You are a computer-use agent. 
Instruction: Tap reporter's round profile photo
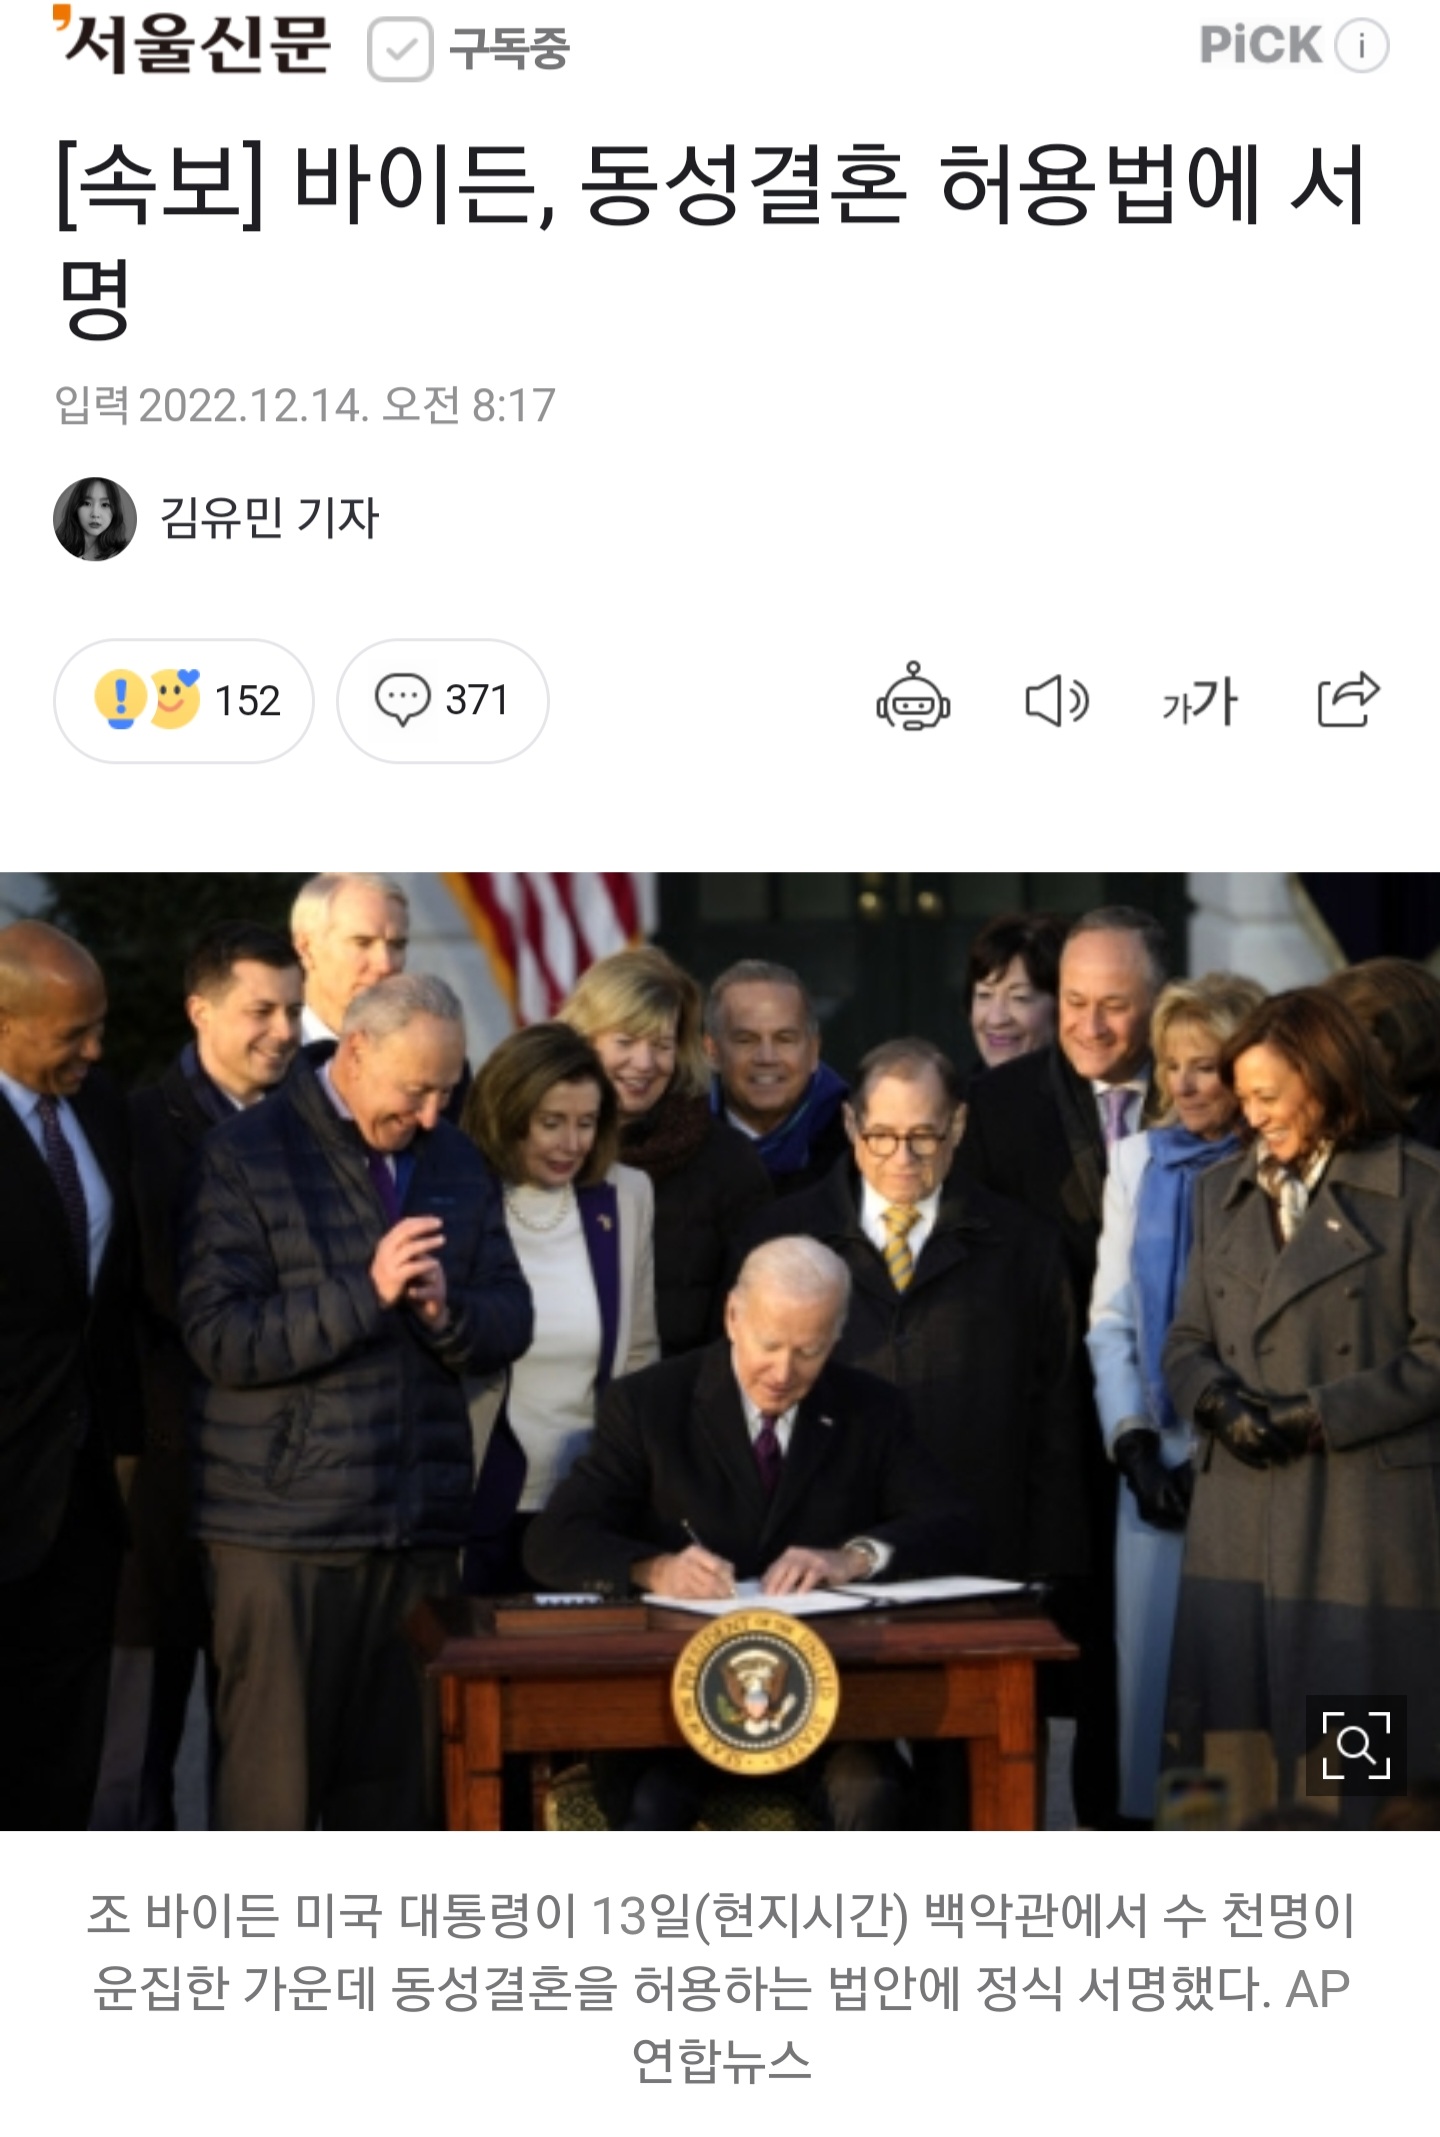tap(95, 519)
